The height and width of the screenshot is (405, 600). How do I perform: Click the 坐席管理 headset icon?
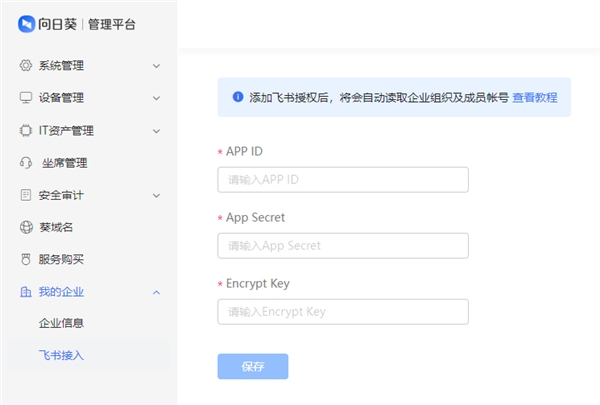point(26,163)
